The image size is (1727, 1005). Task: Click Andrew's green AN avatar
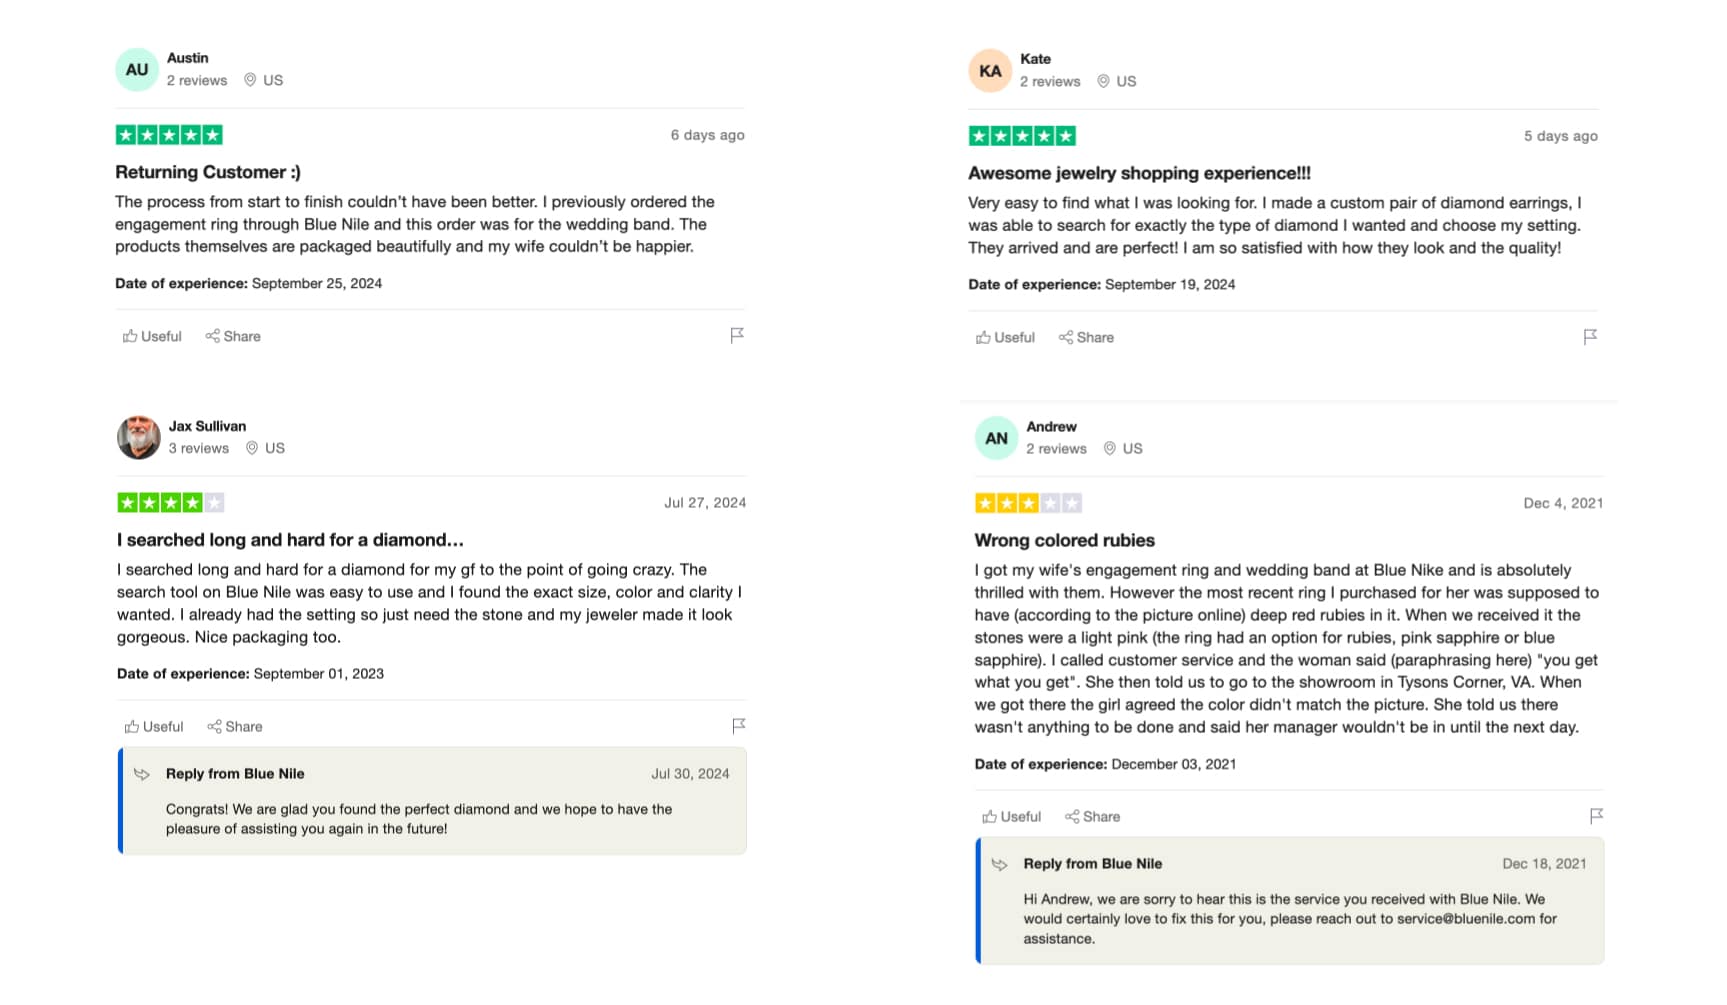(x=996, y=437)
